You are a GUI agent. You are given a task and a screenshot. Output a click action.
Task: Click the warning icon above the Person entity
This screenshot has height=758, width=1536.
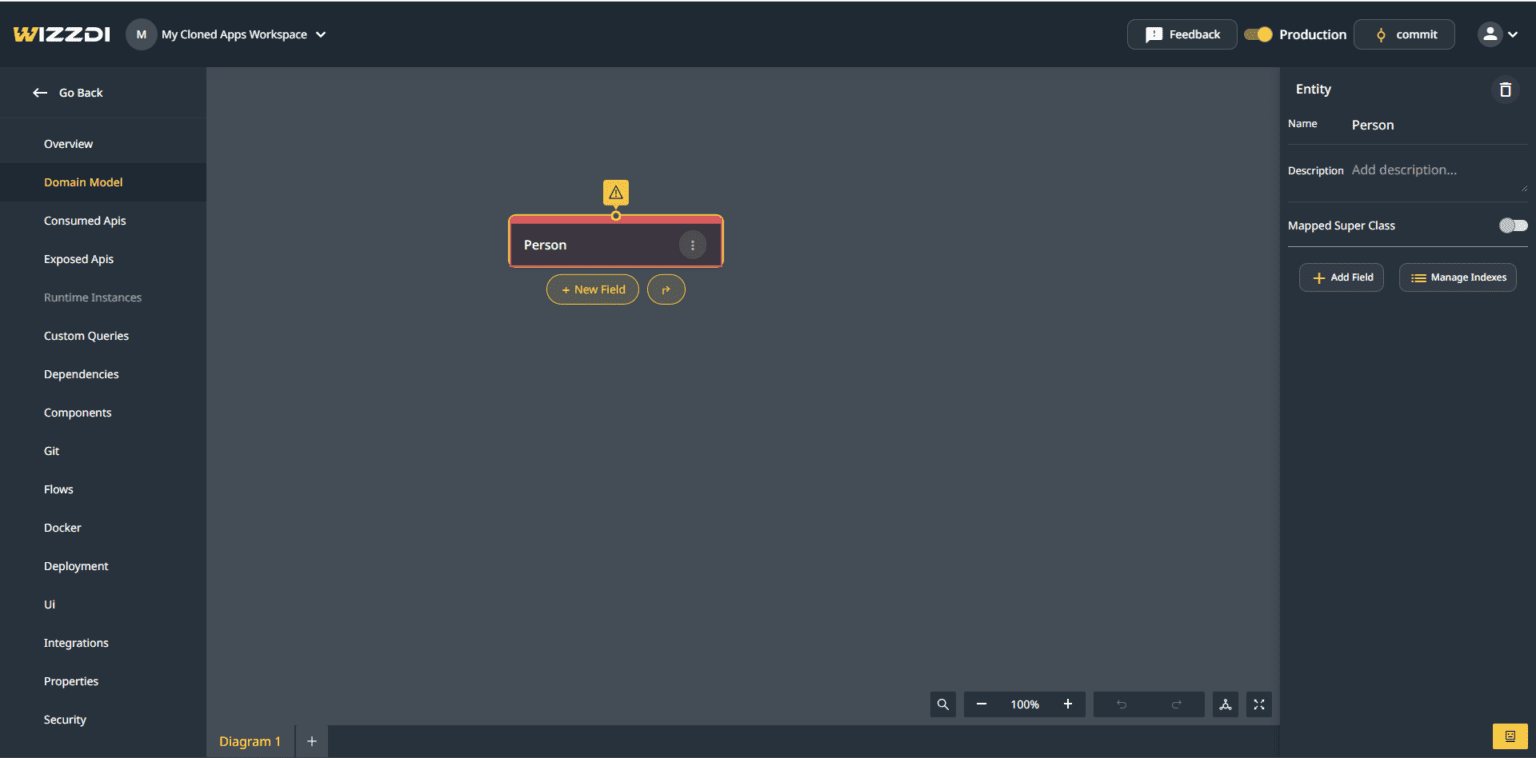(x=616, y=192)
